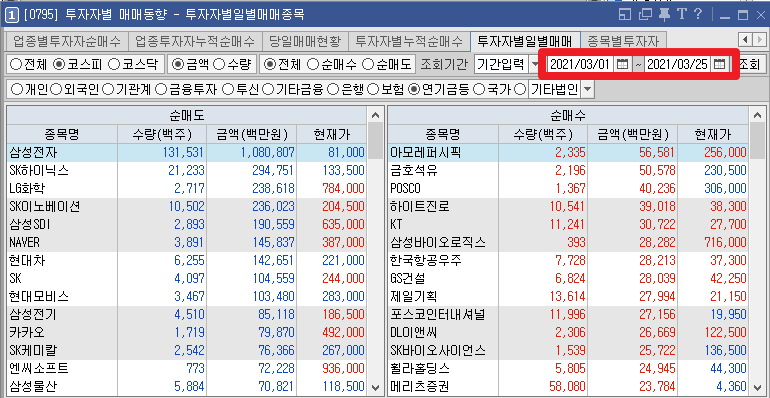This screenshot has width=770, height=398.
Task: Select the 하이트진로 row
Action: 568,206
